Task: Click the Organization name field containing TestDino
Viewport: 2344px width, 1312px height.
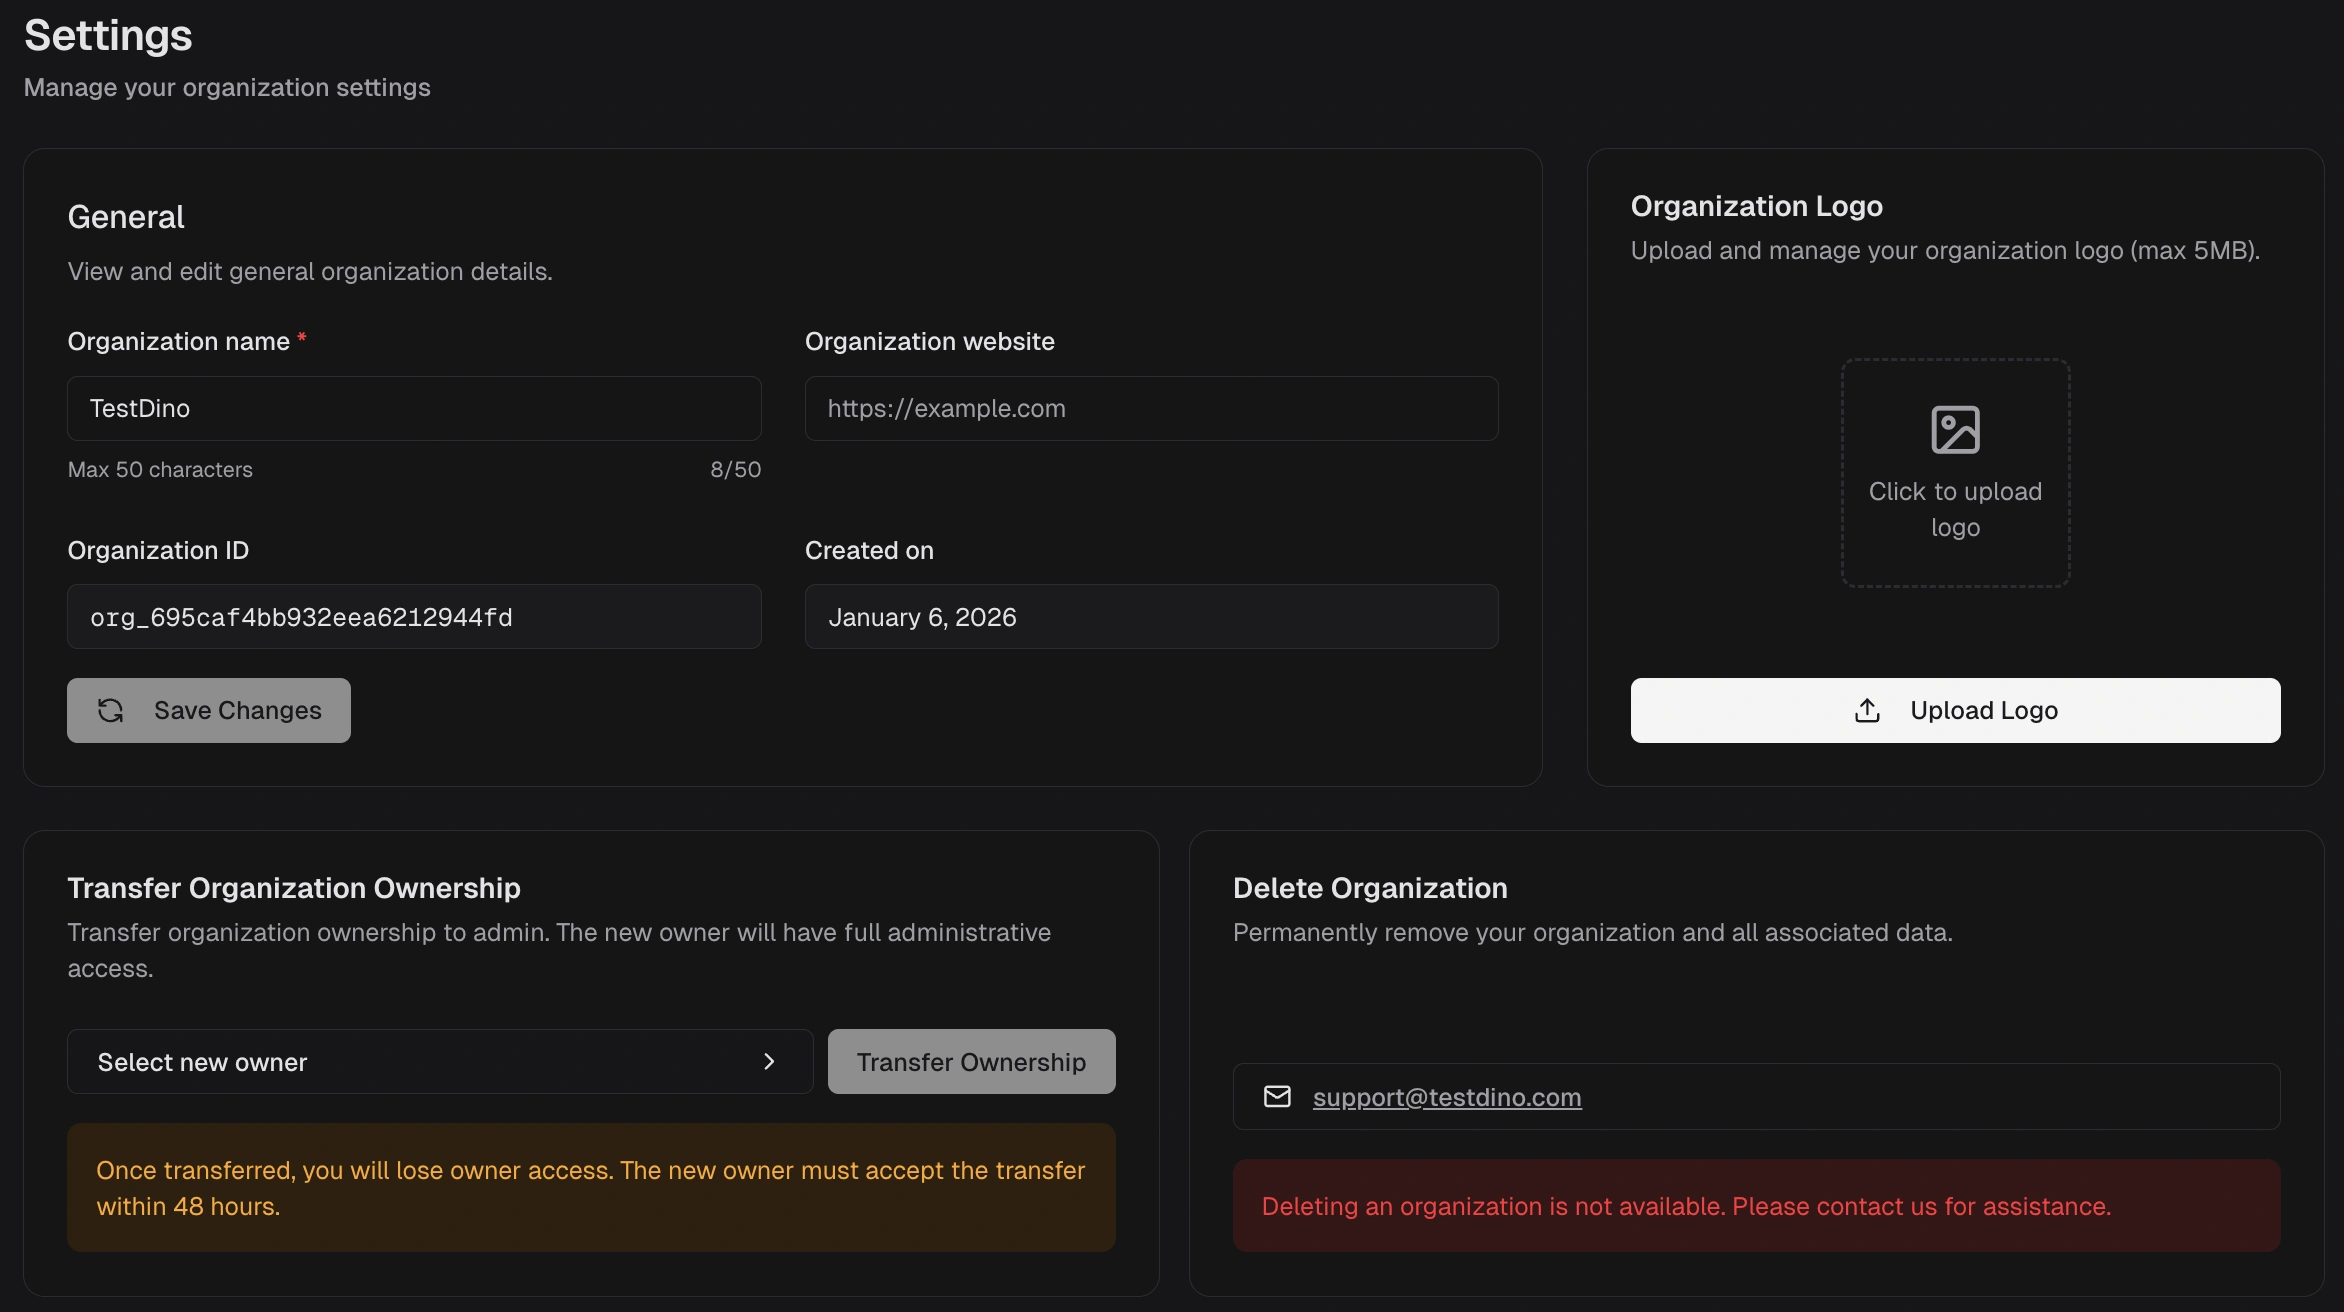Action: 414,409
